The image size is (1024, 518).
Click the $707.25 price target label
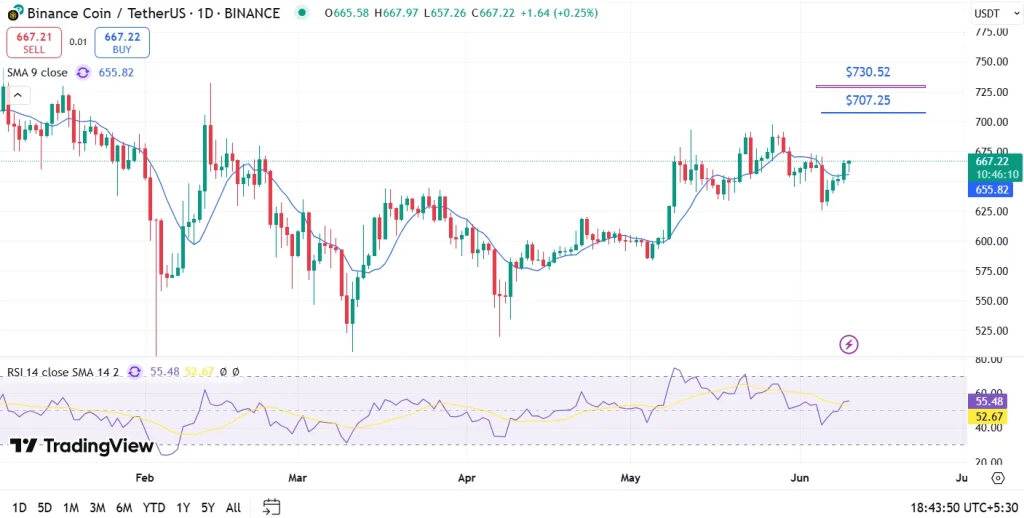pos(868,101)
